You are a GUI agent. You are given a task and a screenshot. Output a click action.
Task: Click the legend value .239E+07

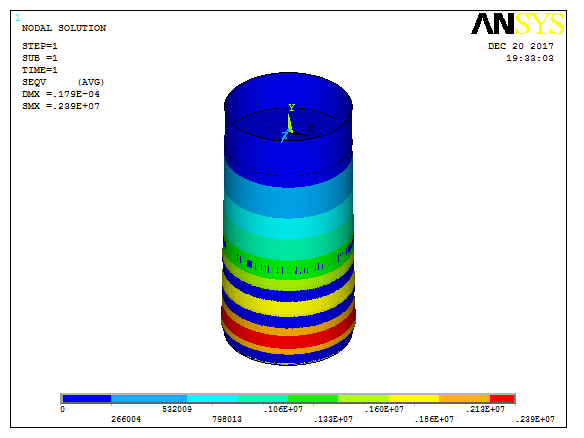coord(535,419)
